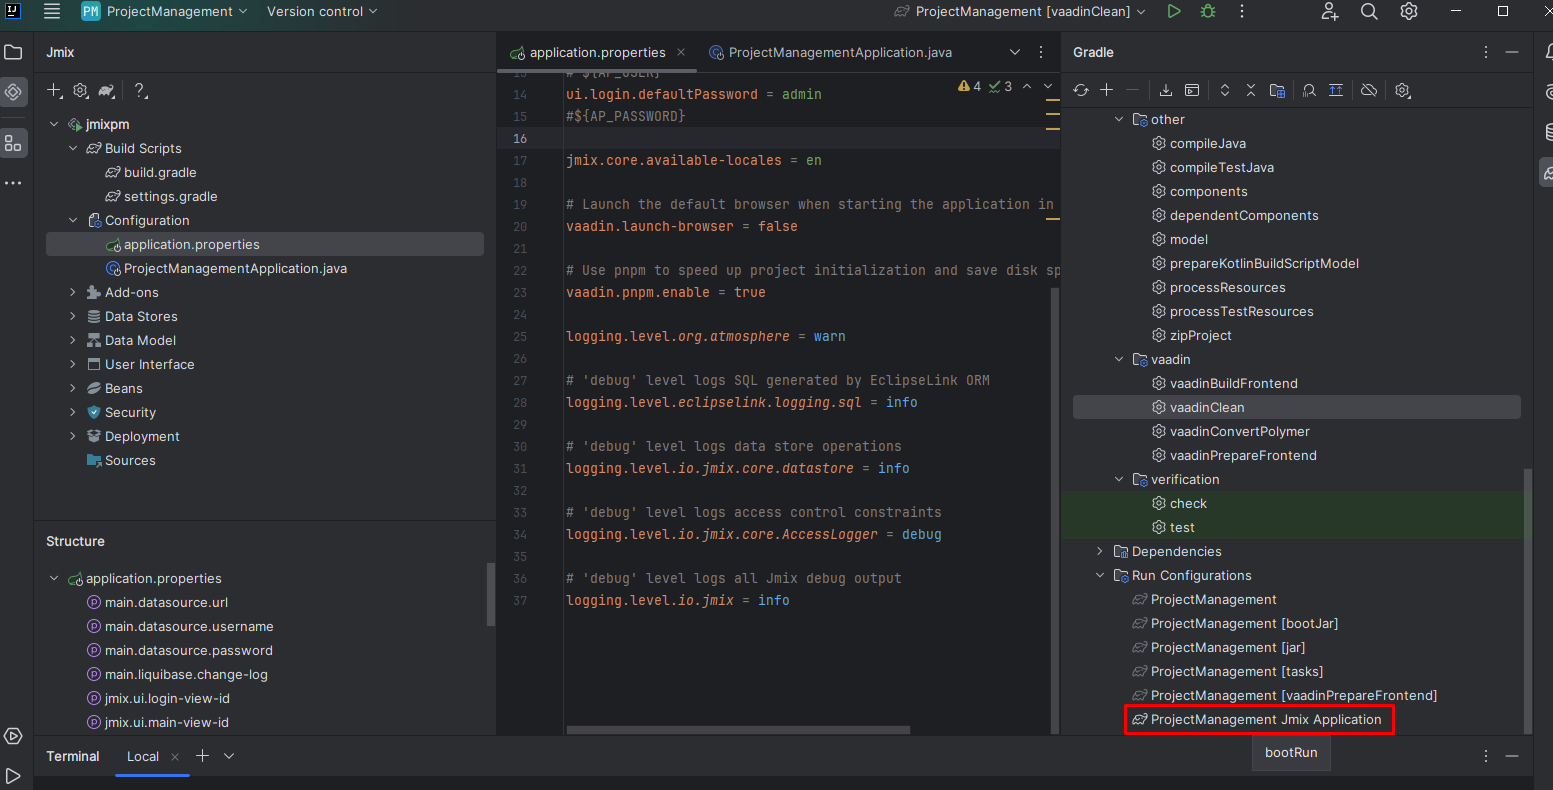Expand the Data Model node
1553x790 pixels.
(x=73, y=340)
